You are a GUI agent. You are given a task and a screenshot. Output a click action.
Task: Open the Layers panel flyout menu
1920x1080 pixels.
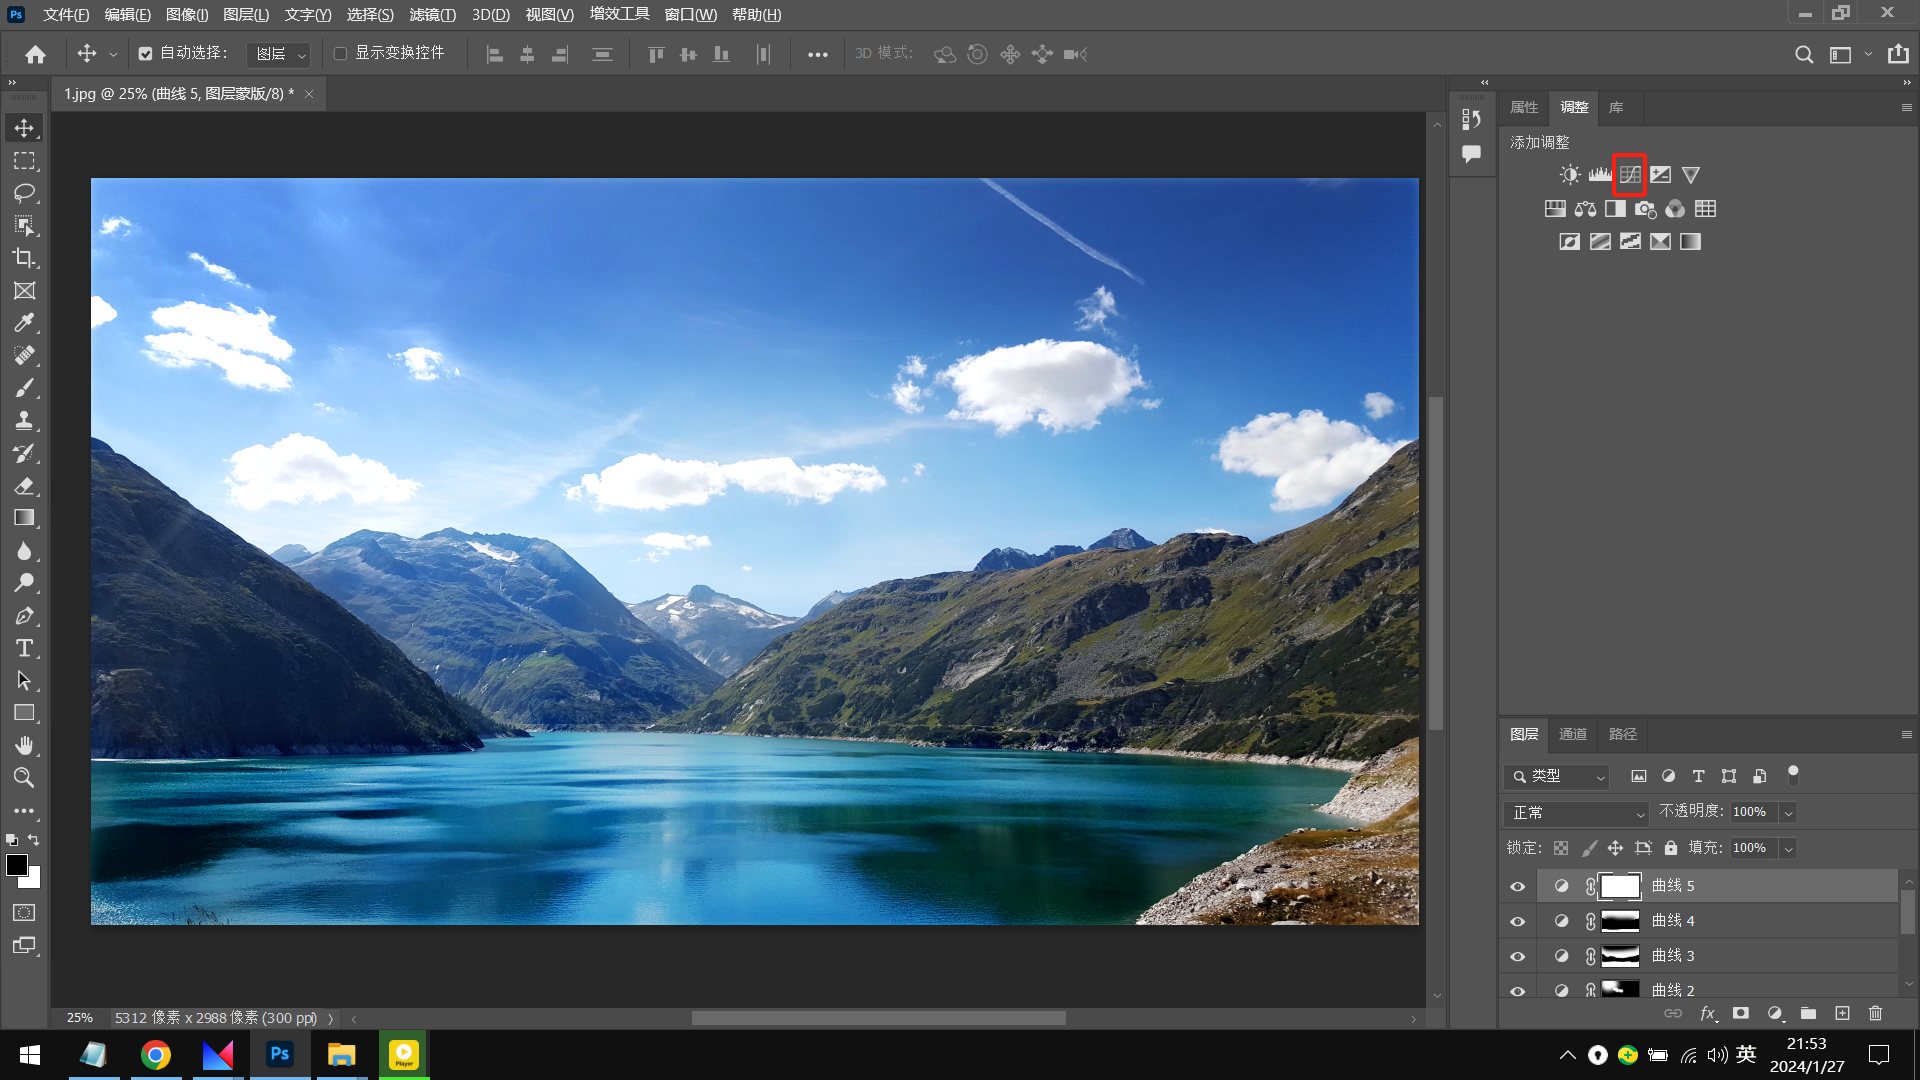click(1906, 734)
